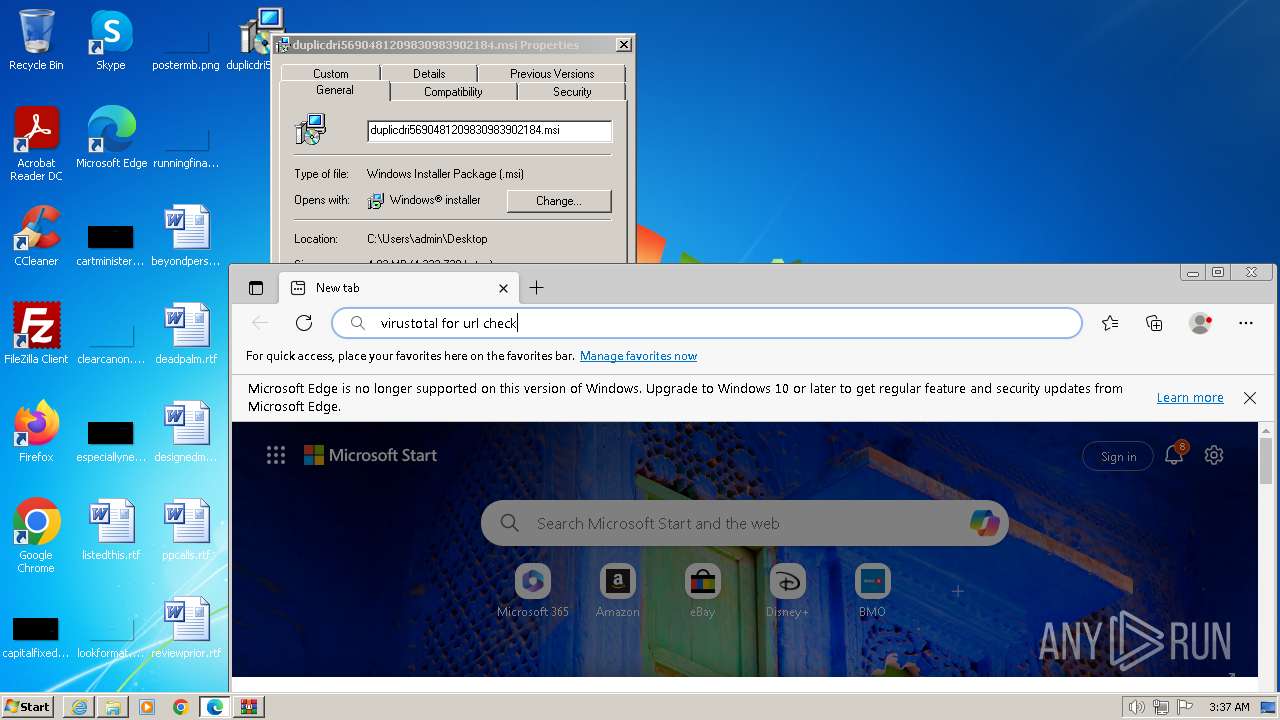Open BMO quick link tile

click(x=872, y=591)
